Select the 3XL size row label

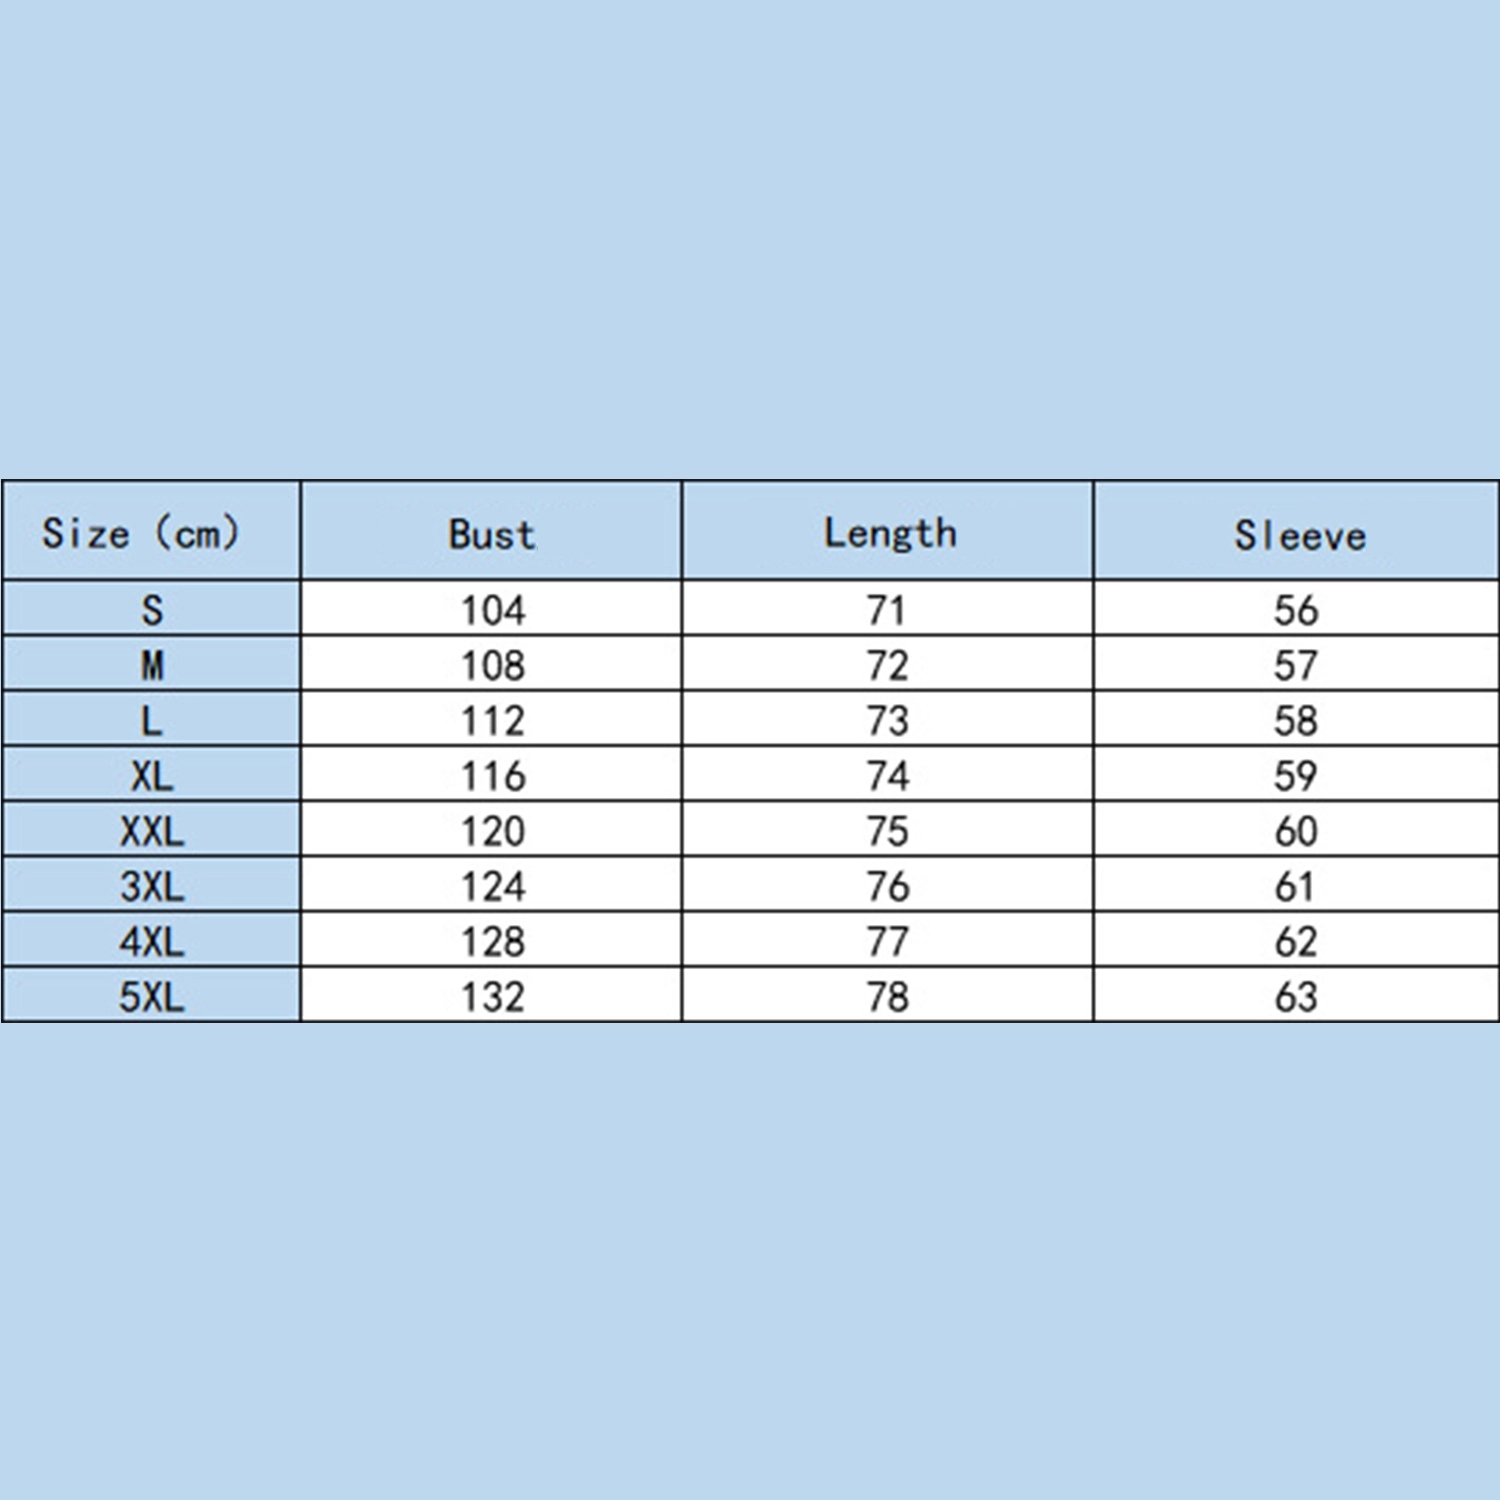coord(152,886)
